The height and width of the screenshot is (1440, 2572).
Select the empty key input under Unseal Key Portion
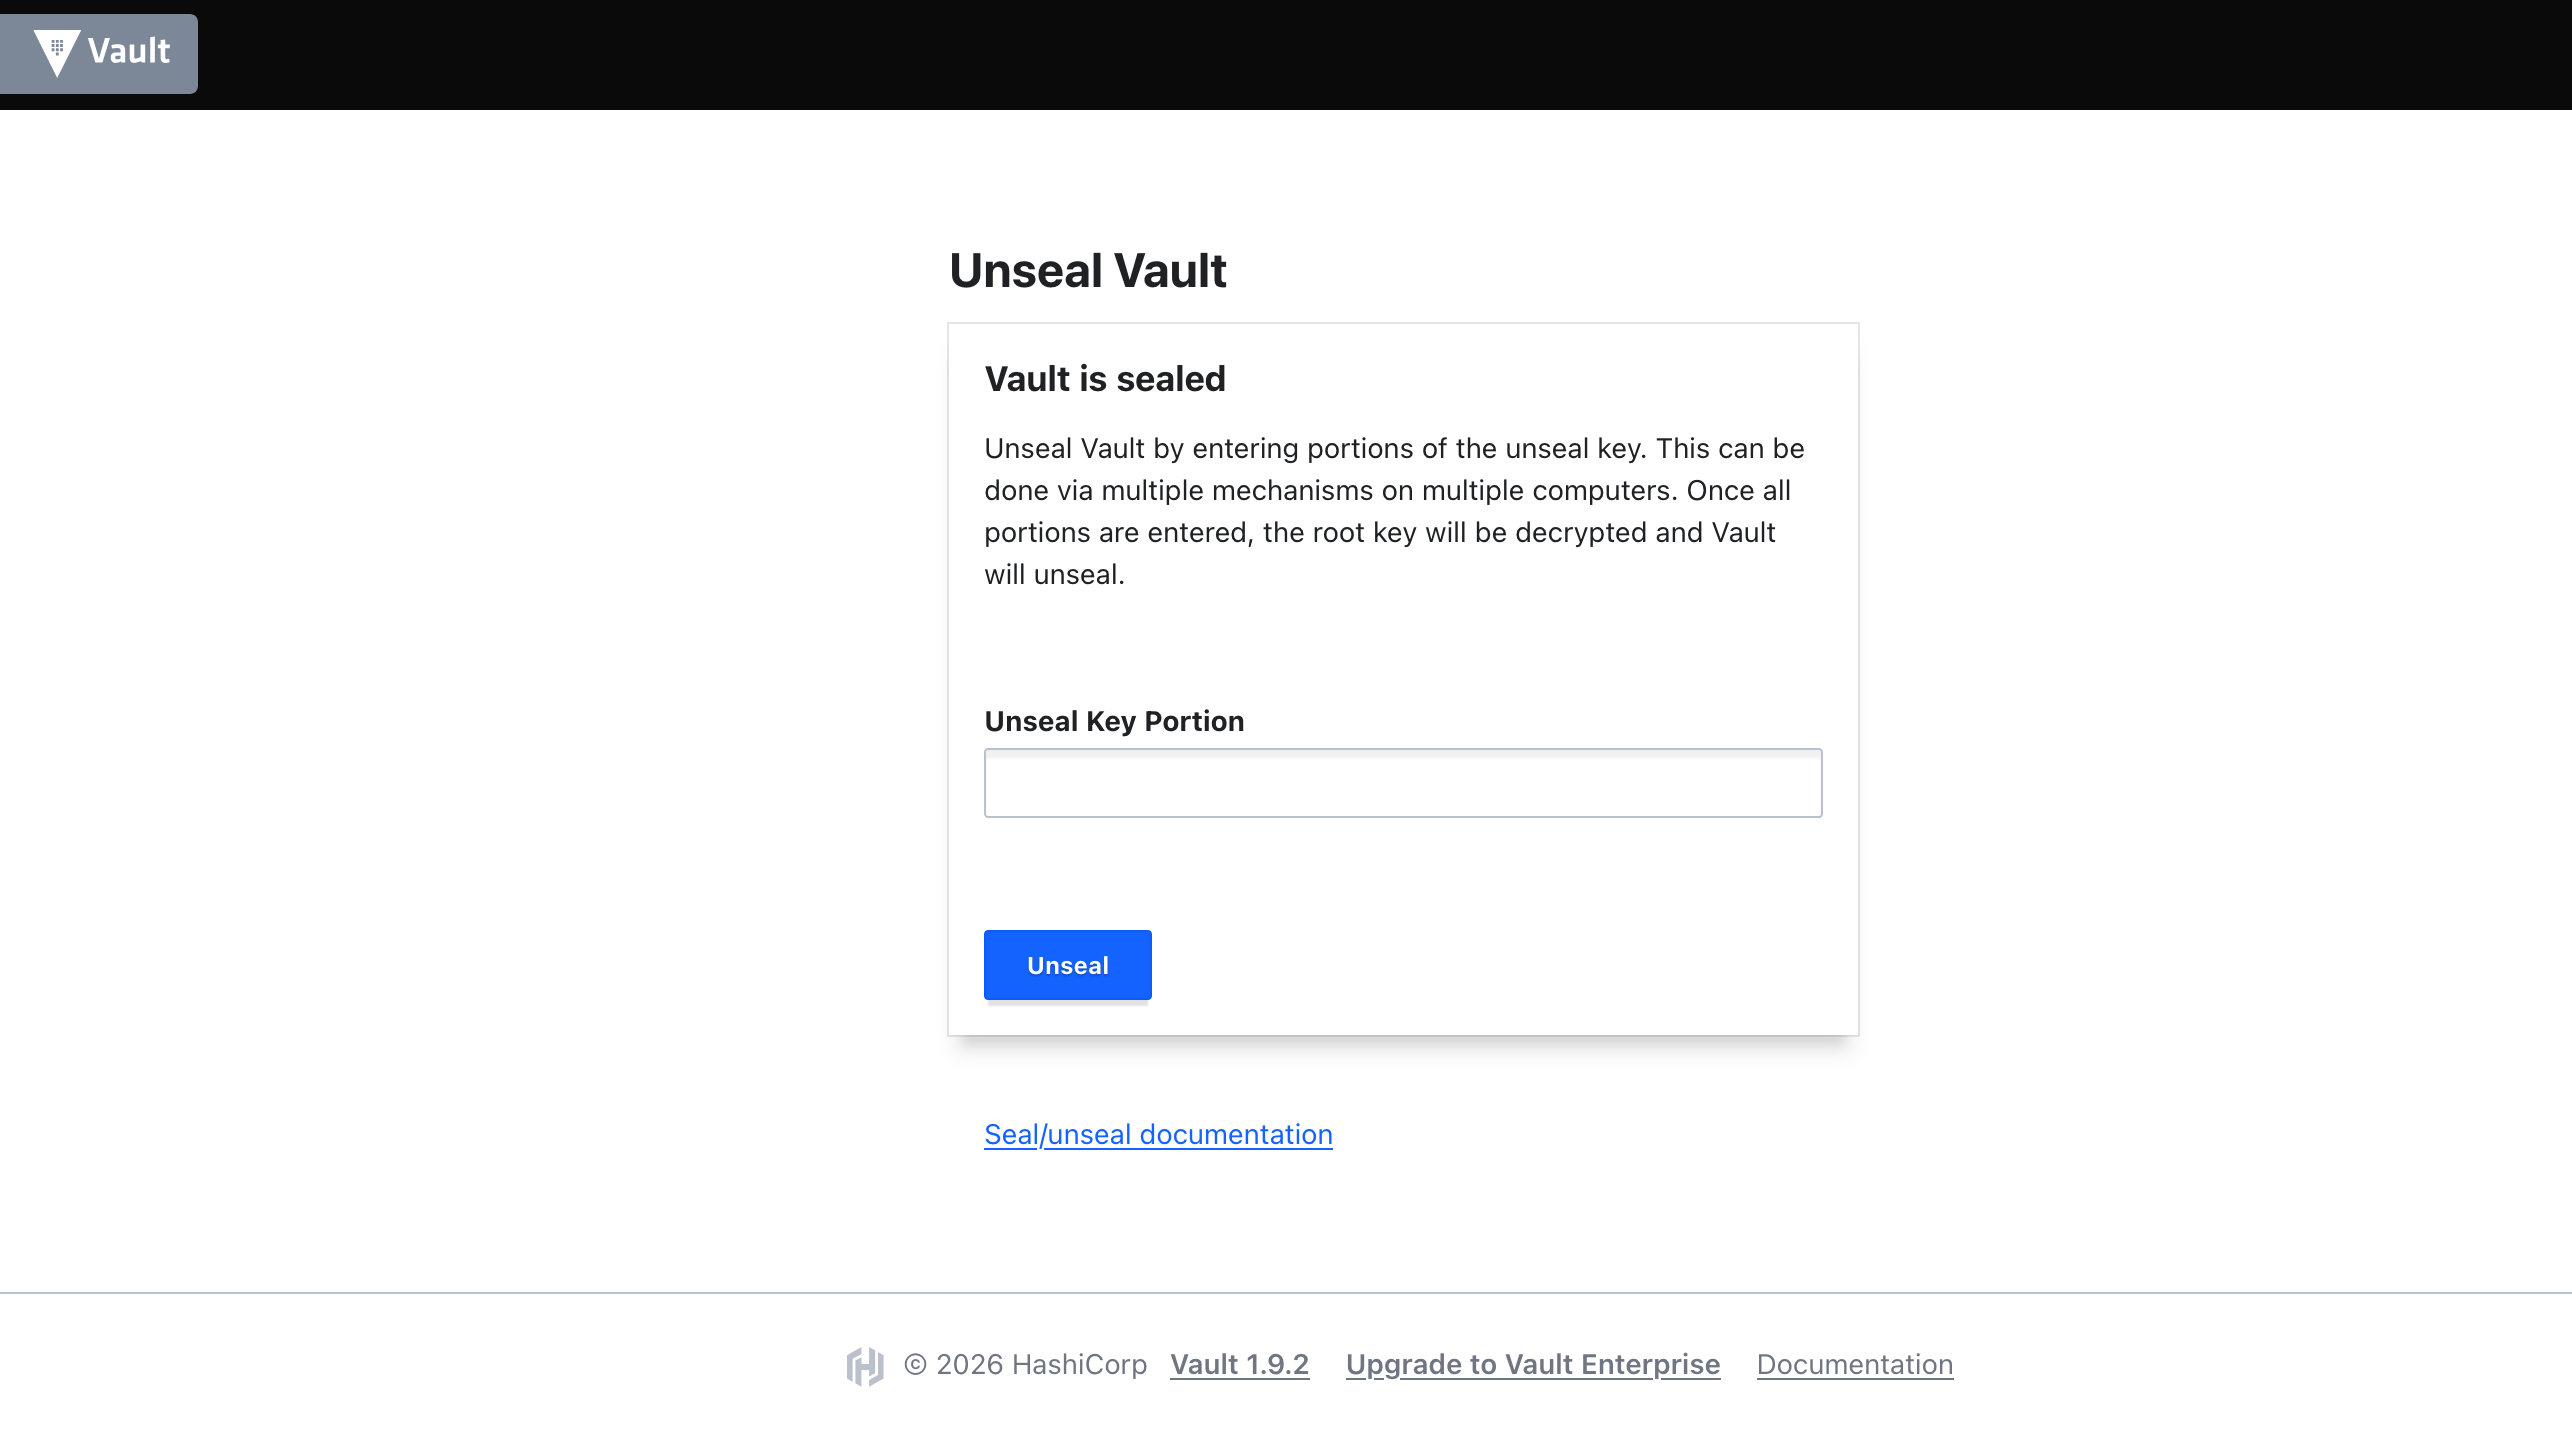point(1402,783)
